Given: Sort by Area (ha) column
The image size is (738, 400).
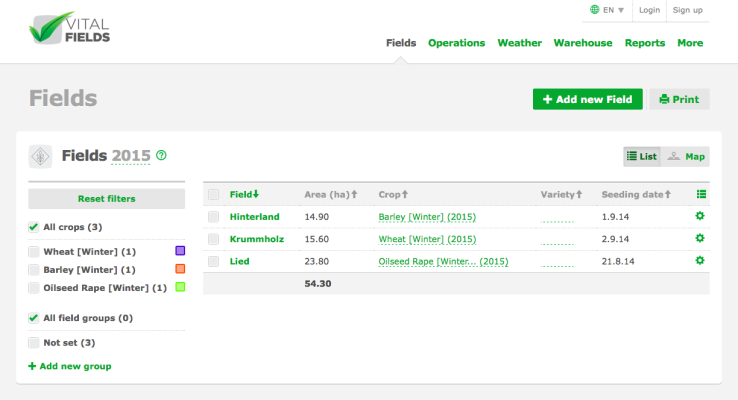Looking at the screenshot, I should [331, 194].
